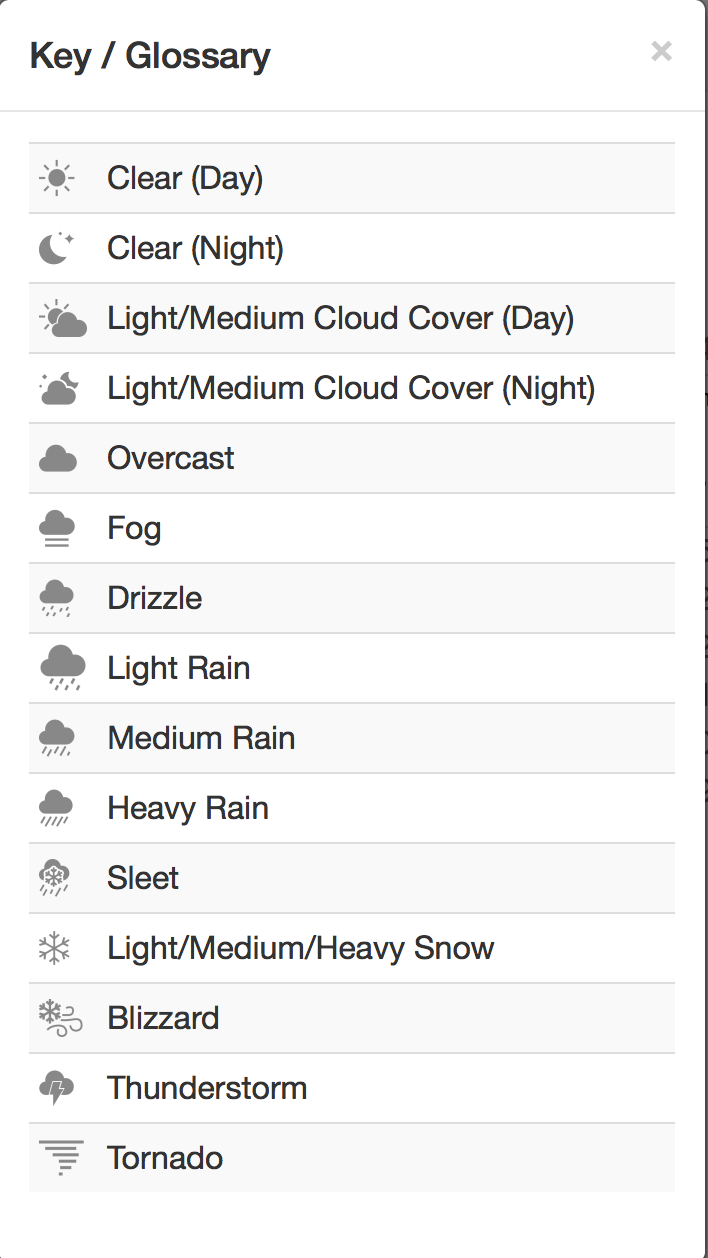Click the Fog weather icon
Image resolution: width=708 pixels, height=1258 pixels.
(58, 527)
